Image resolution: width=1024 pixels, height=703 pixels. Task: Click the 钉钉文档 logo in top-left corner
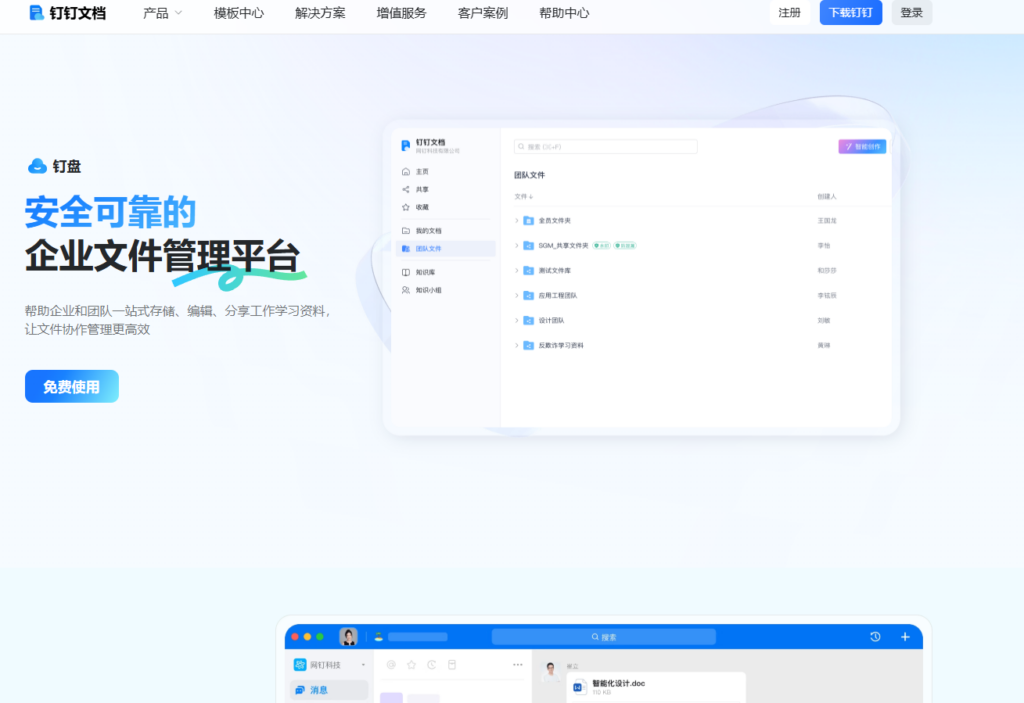(x=66, y=13)
